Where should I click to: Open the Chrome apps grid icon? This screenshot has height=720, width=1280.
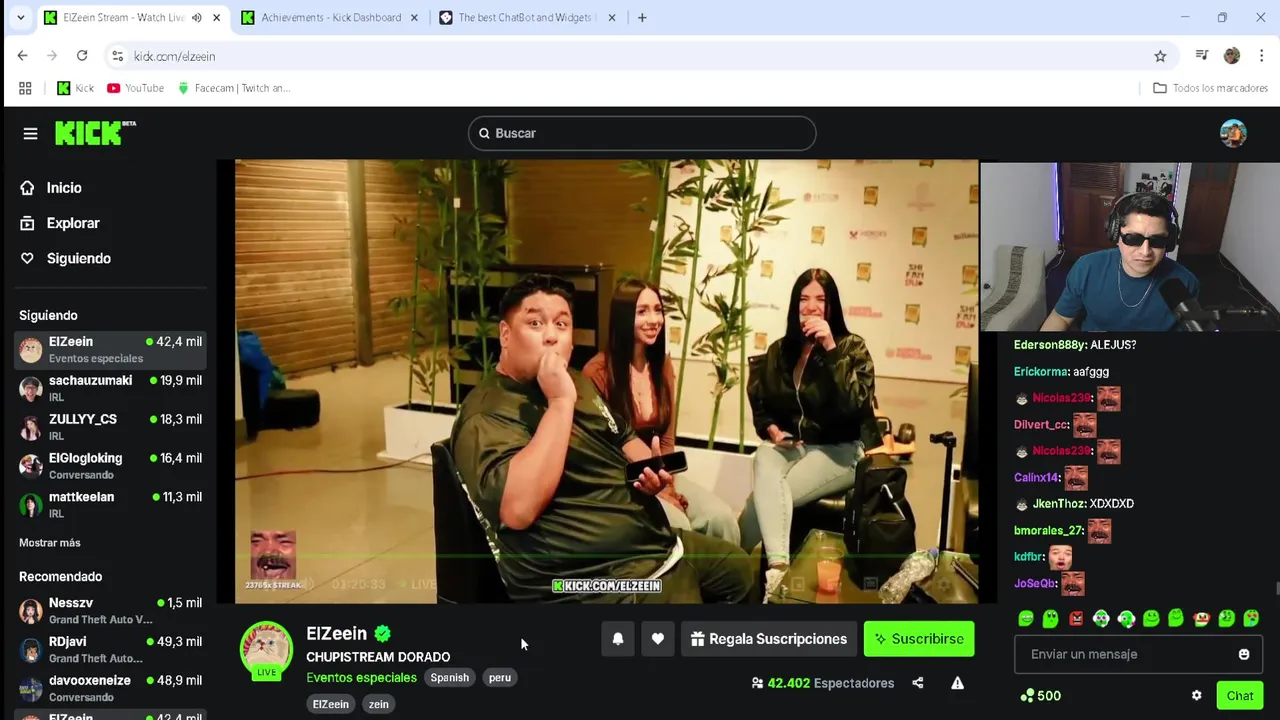[25, 88]
